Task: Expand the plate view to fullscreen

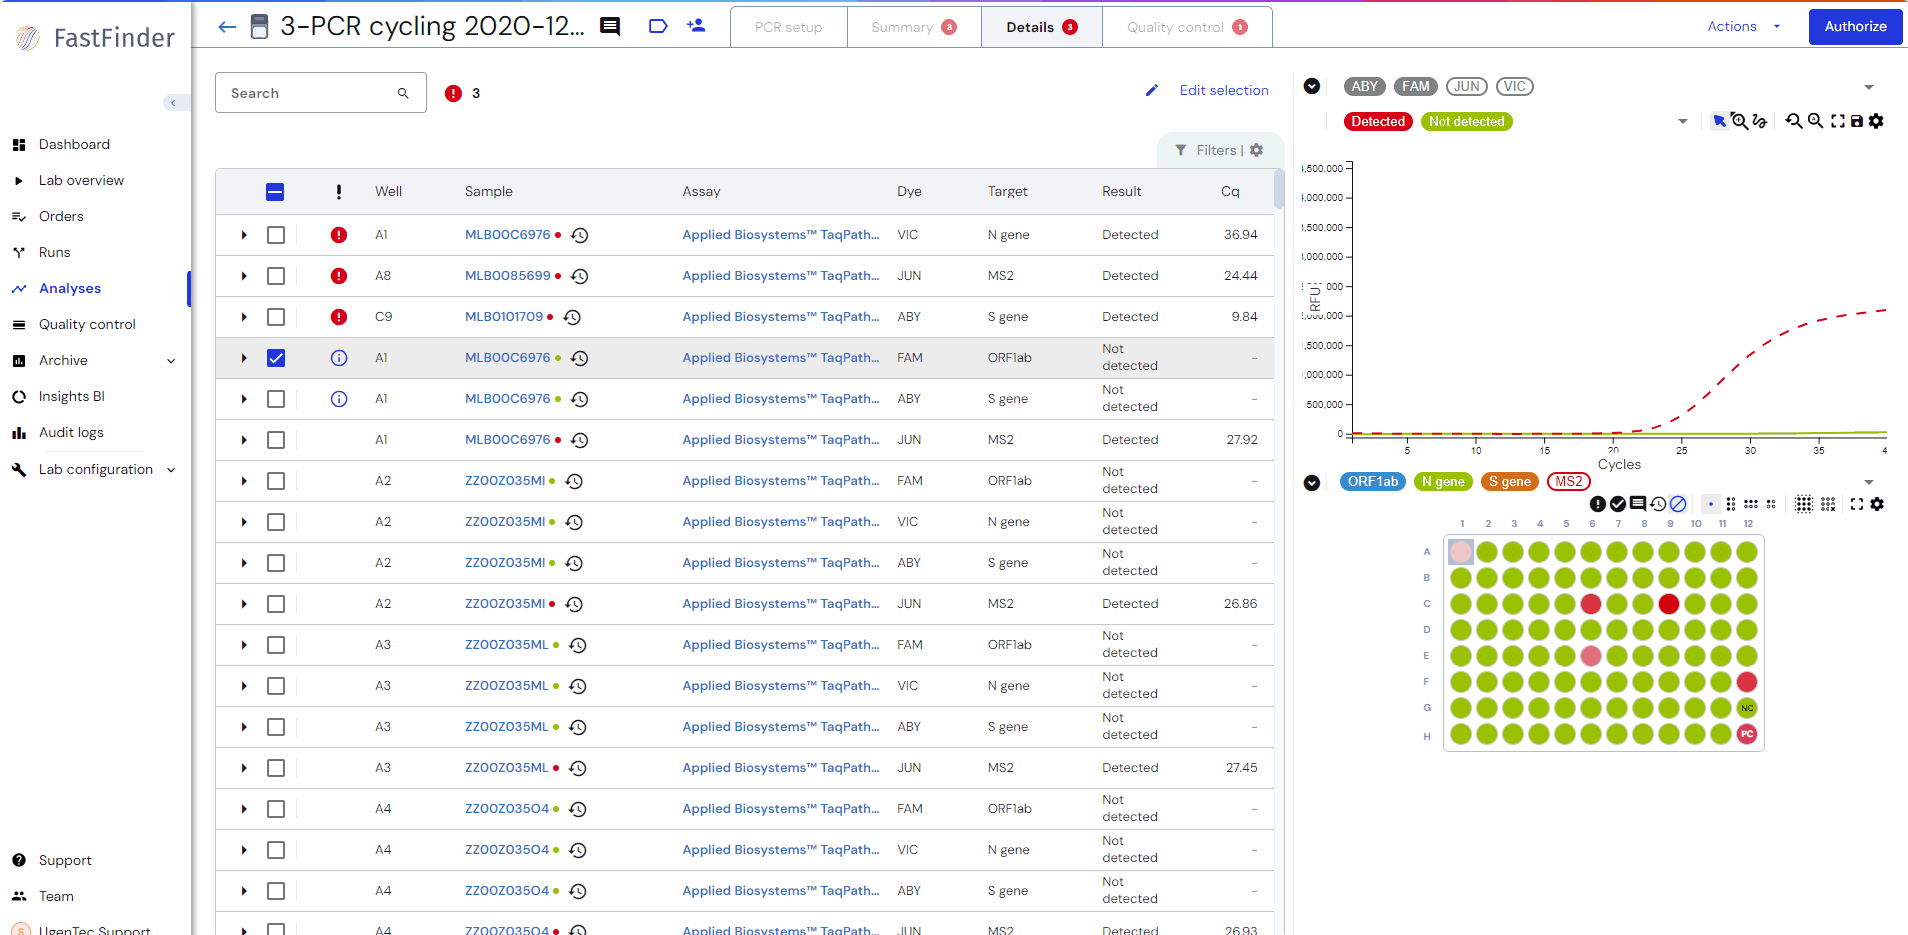Action: point(1857,504)
